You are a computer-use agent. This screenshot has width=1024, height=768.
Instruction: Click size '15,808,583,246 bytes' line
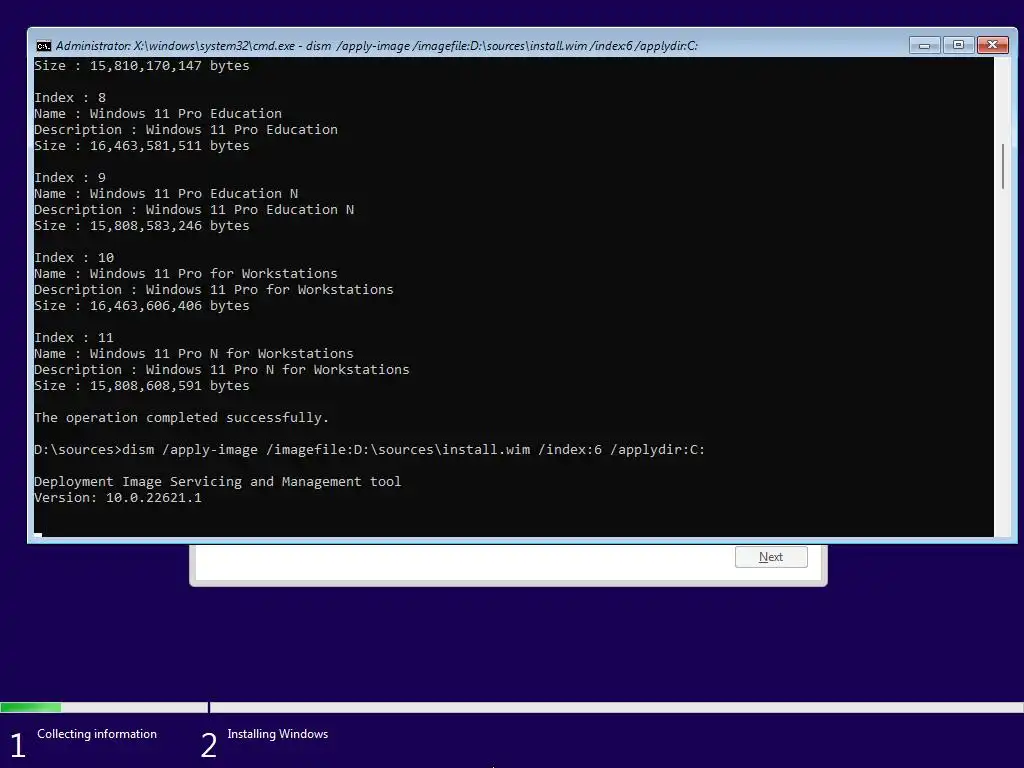[142, 225]
